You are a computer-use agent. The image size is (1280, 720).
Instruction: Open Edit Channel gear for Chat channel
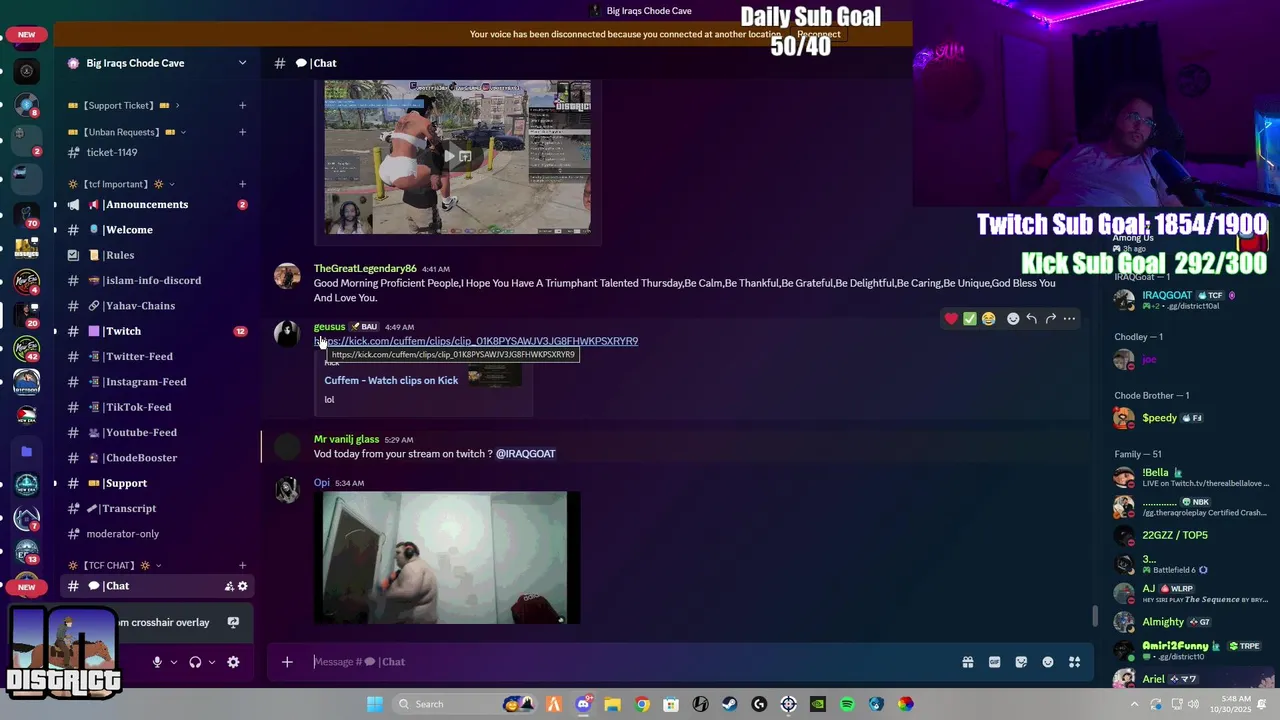pyautogui.click(x=242, y=586)
